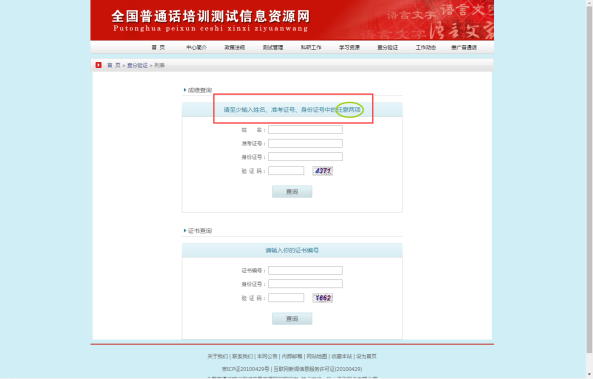Click the 姓名 input field

tap(305, 130)
